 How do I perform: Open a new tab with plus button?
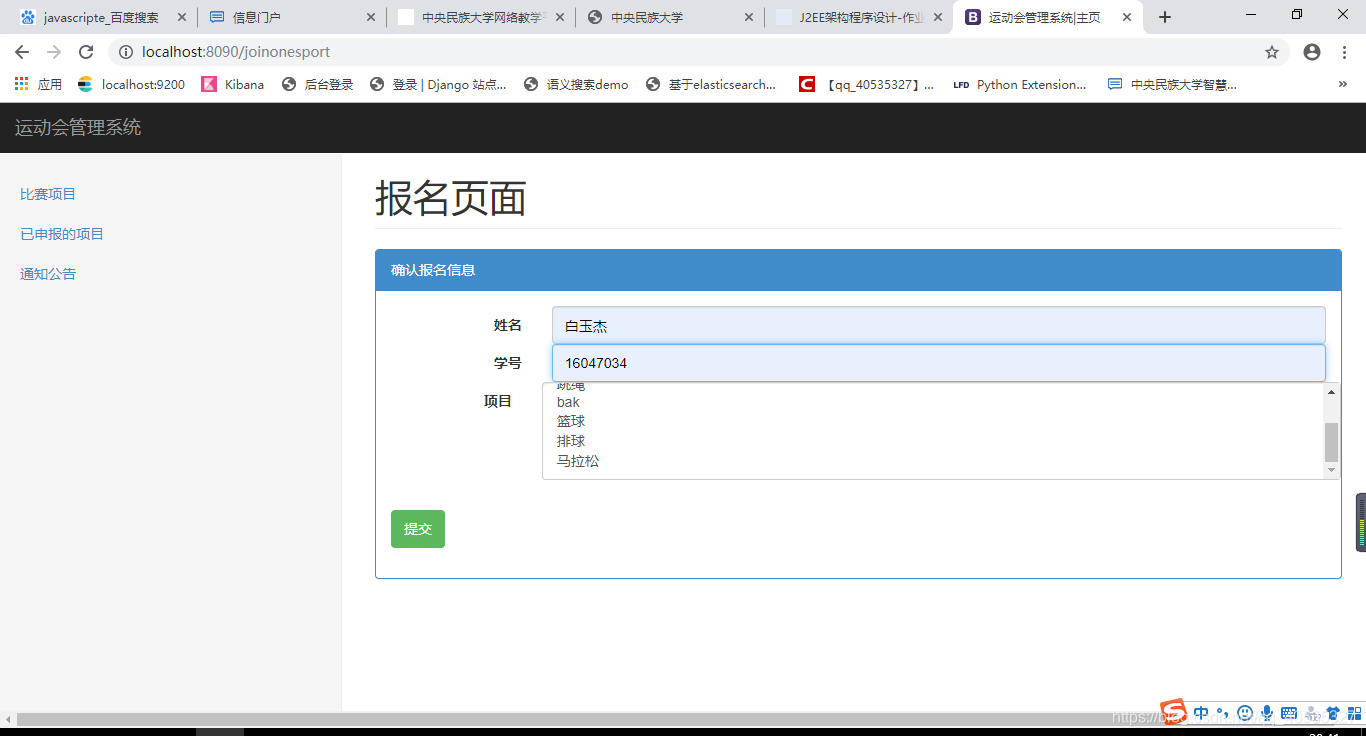(x=1164, y=17)
